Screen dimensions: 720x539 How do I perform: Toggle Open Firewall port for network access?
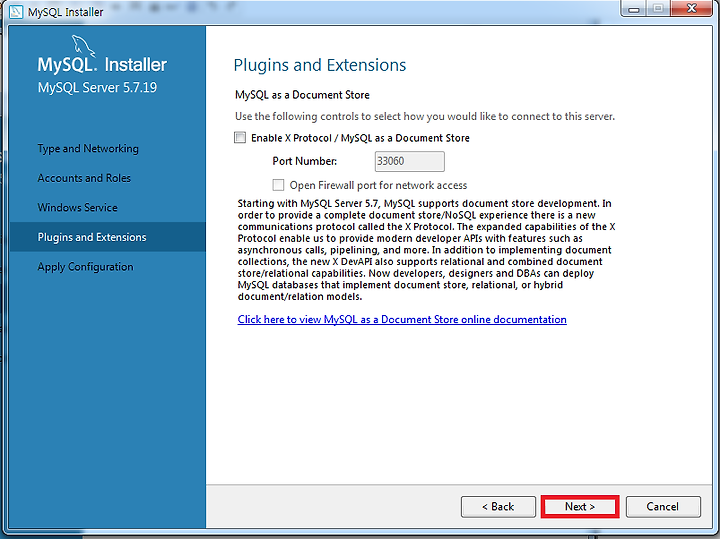pyautogui.click(x=278, y=185)
